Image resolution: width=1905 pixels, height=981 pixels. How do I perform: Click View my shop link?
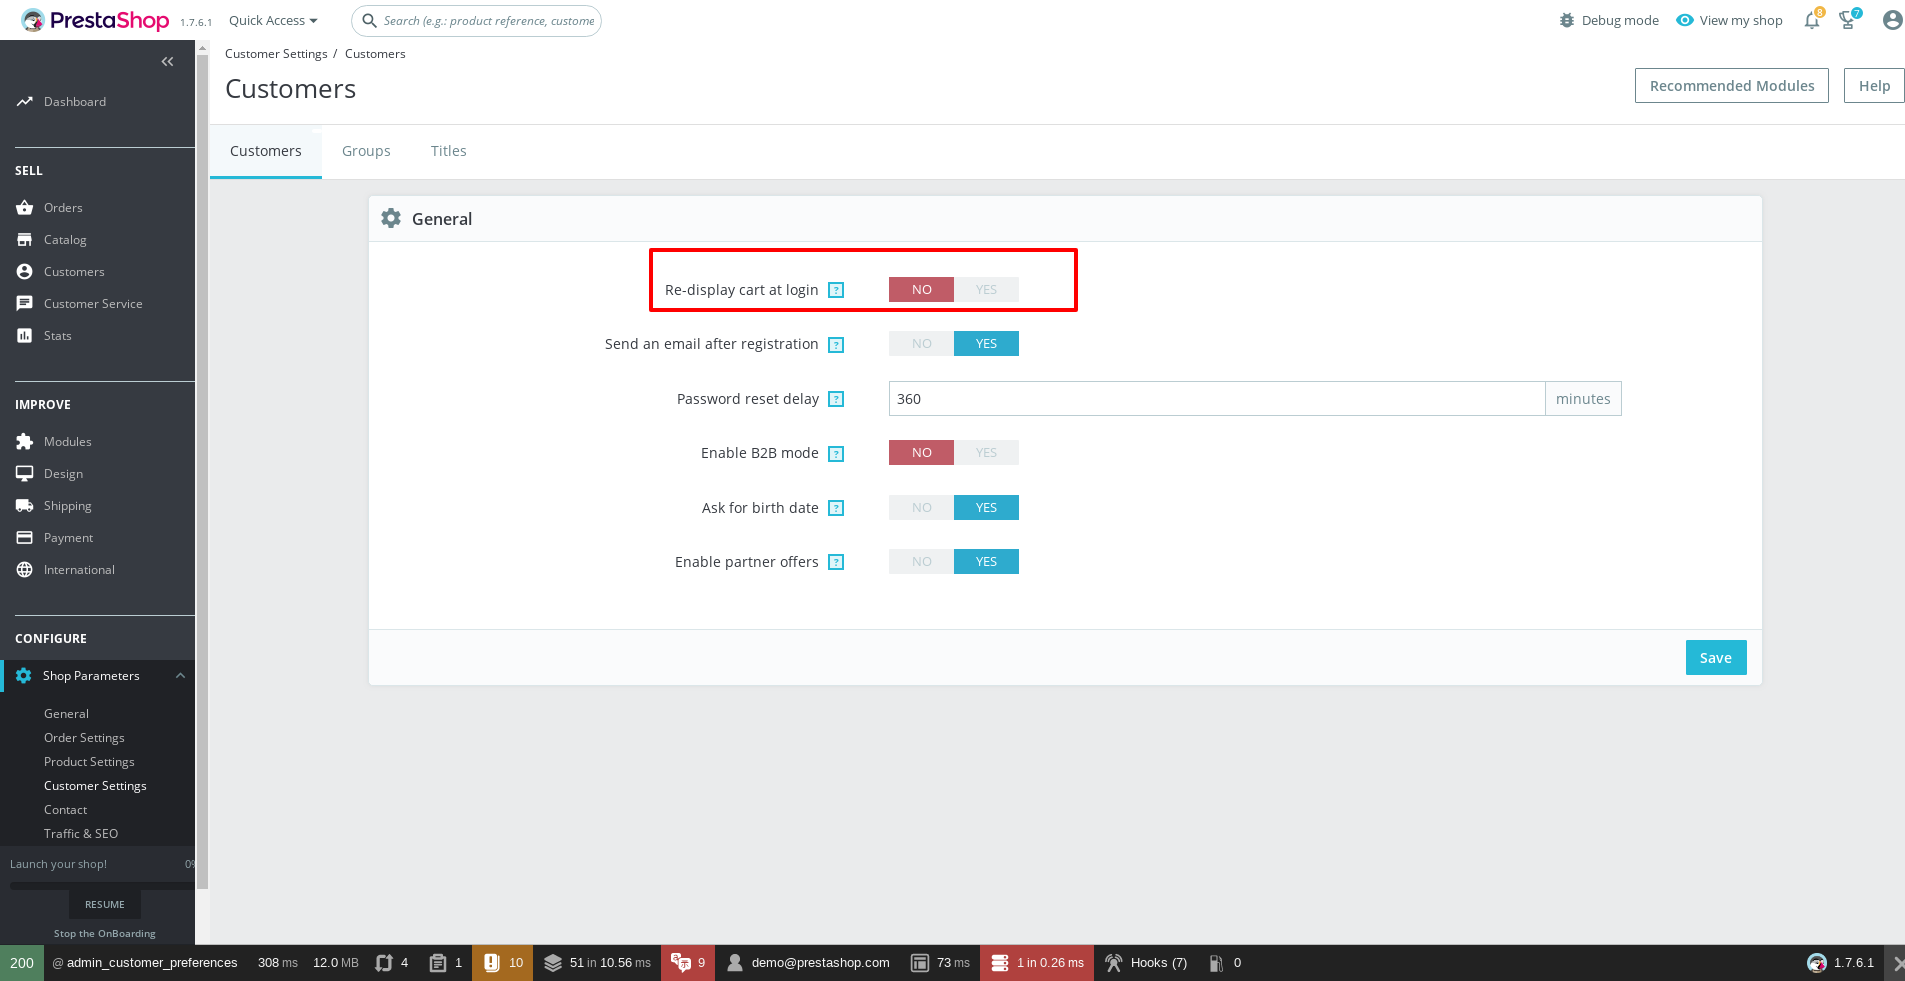pos(1730,20)
